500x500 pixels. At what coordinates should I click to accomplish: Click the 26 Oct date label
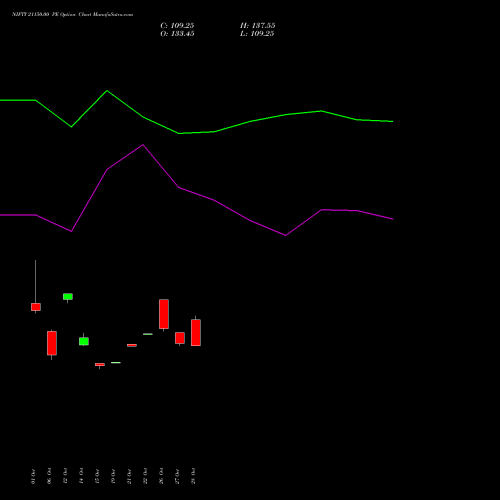point(161,476)
